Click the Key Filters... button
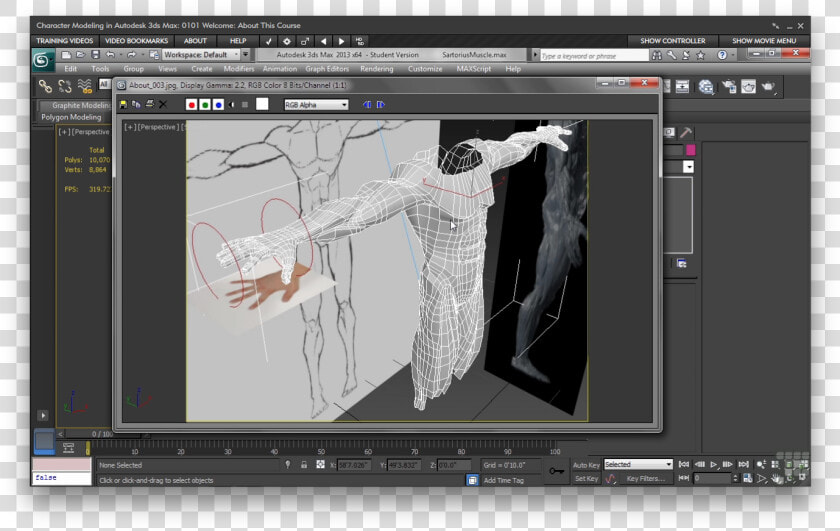Screen dimensions: 840x531 [x=646, y=478]
